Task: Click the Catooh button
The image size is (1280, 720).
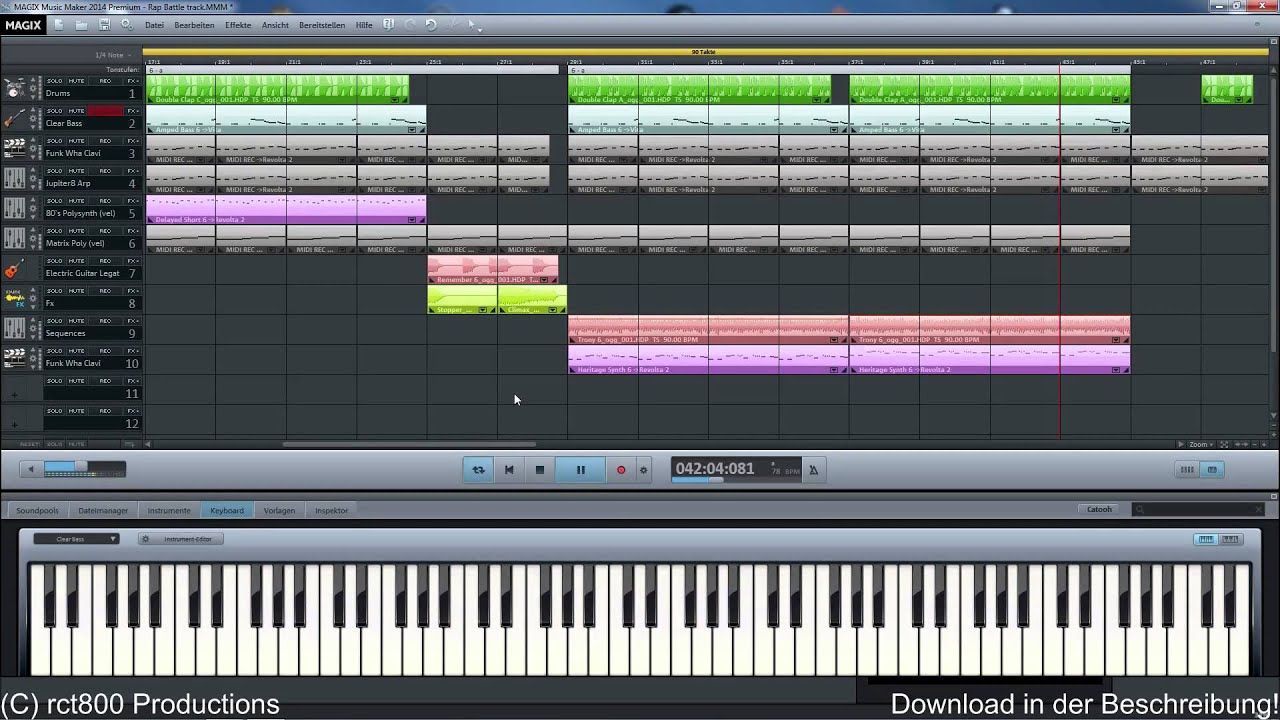Action: coord(1099,509)
